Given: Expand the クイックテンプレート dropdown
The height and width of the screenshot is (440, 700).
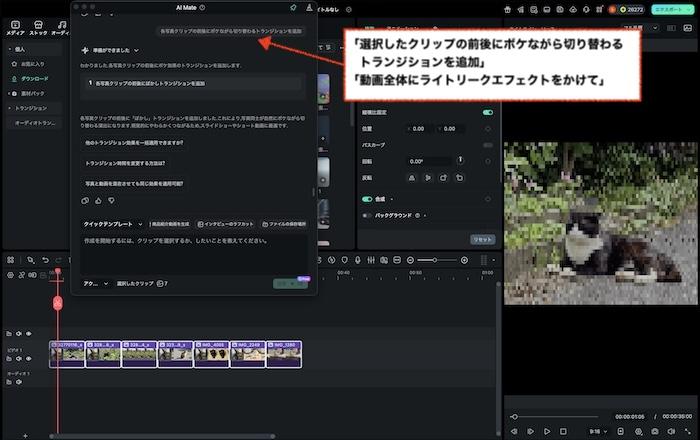Looking at the screenshot, I should [x=112, y=224].
